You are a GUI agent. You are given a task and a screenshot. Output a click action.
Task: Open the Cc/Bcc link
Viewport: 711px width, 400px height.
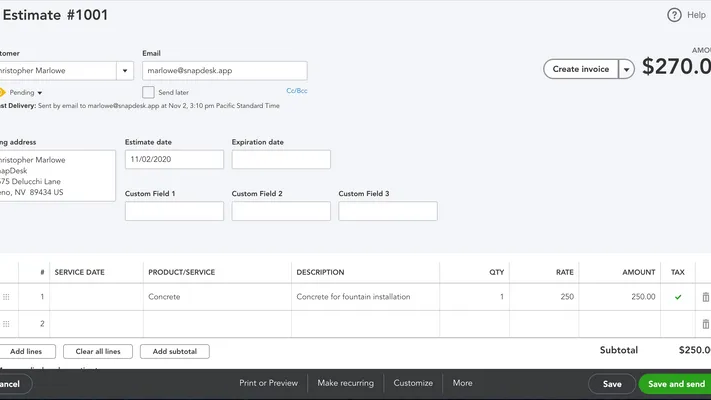(x=296, y=91)
